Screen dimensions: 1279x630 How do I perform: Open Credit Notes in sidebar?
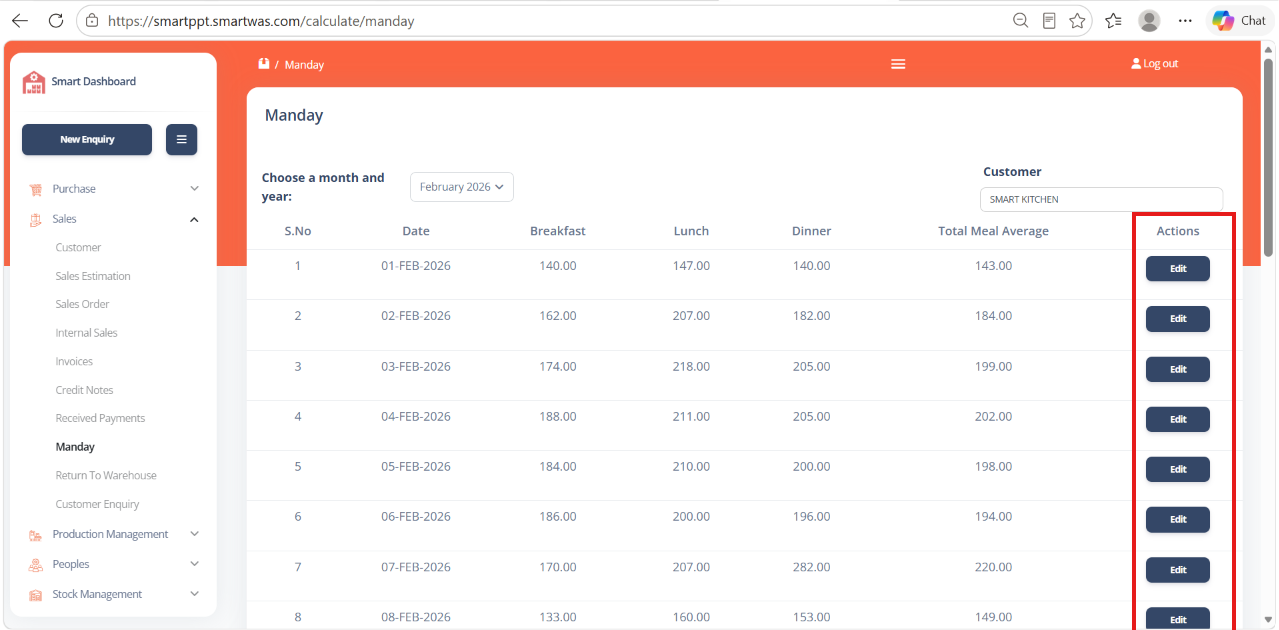(x=84, y=390)
